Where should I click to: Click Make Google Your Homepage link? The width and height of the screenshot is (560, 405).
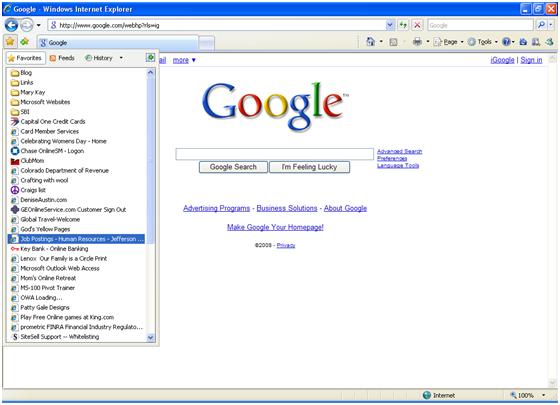tap(275, 227)
